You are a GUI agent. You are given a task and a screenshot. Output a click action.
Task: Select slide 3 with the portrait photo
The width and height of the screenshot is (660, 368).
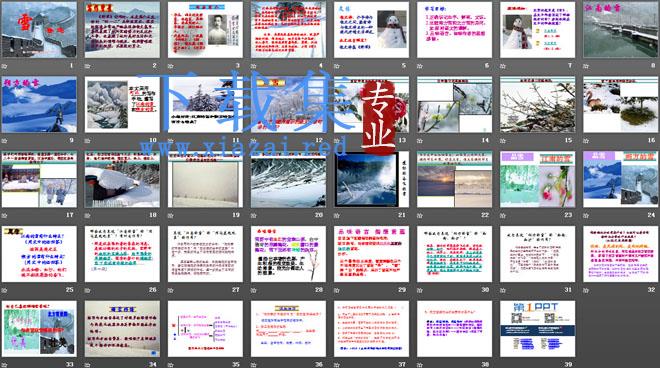click(x=205, y=29)
